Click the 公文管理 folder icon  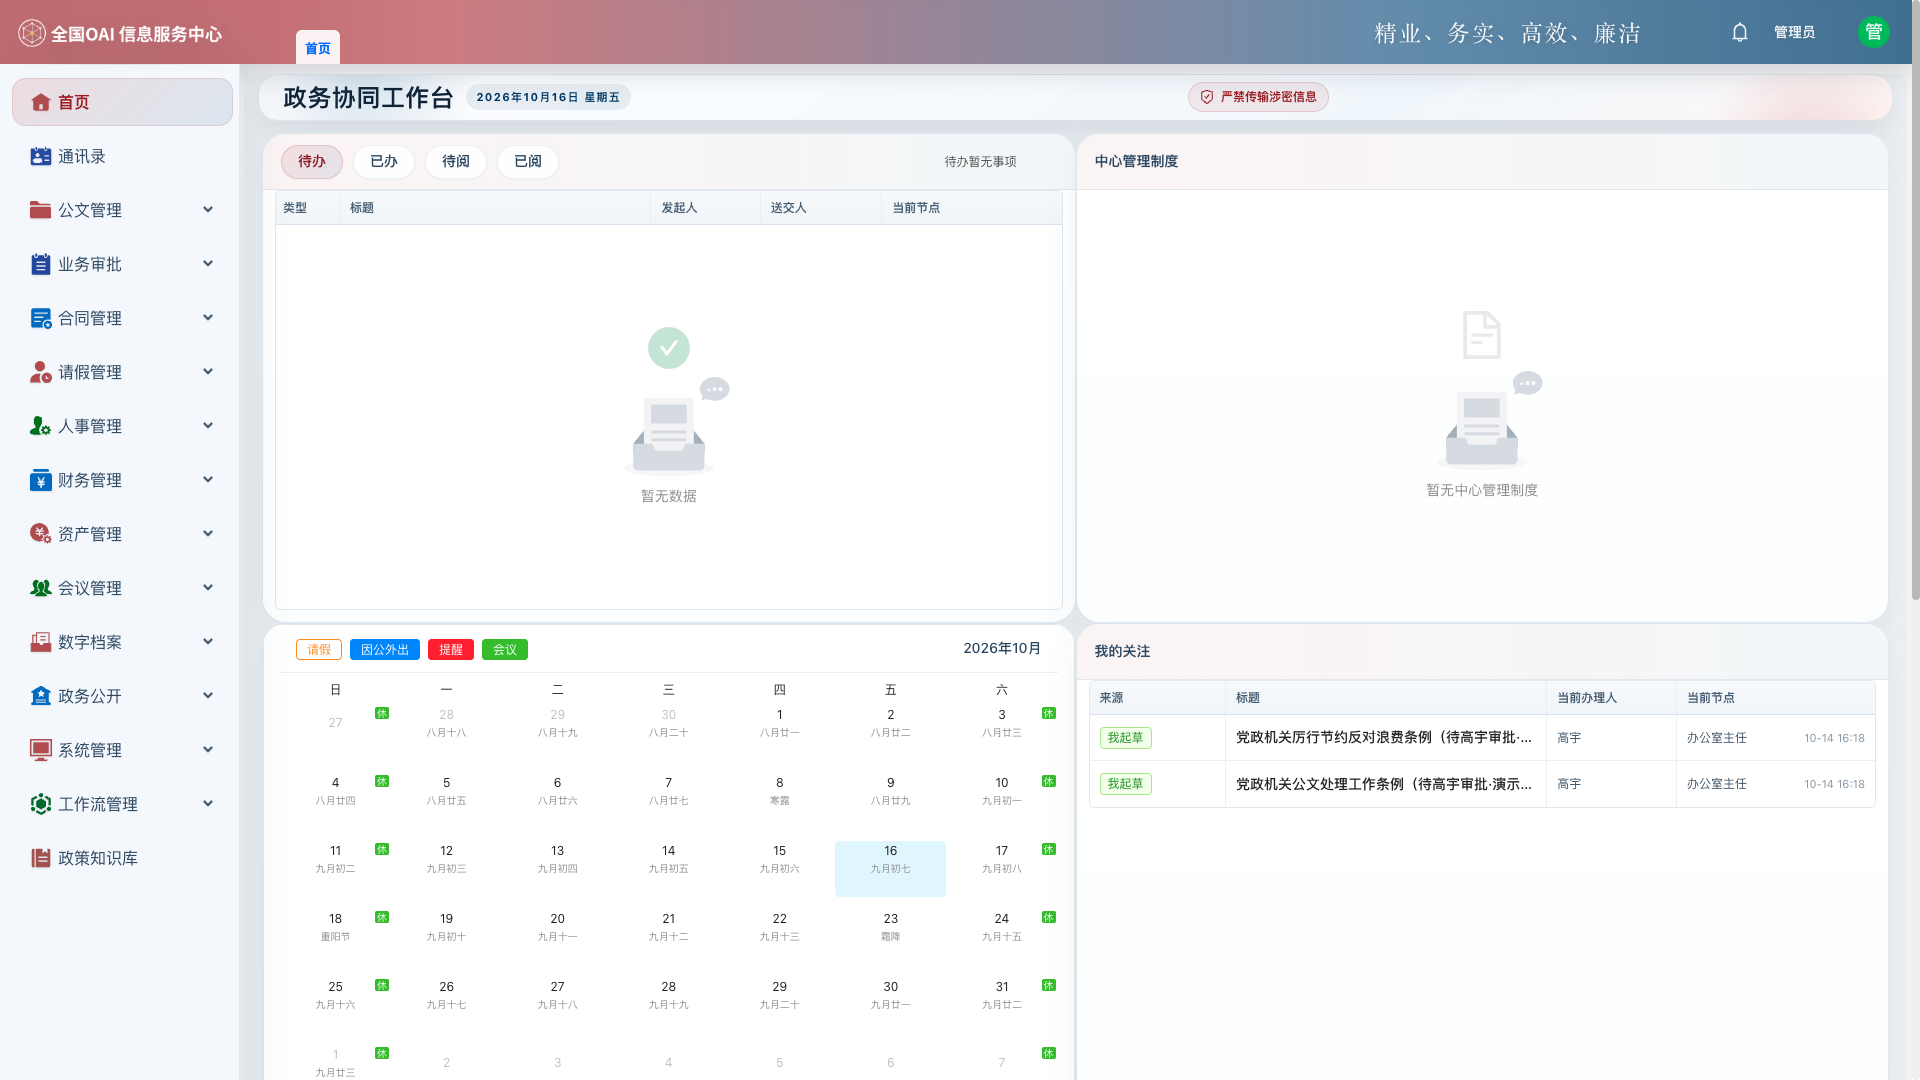coord(41,210)
